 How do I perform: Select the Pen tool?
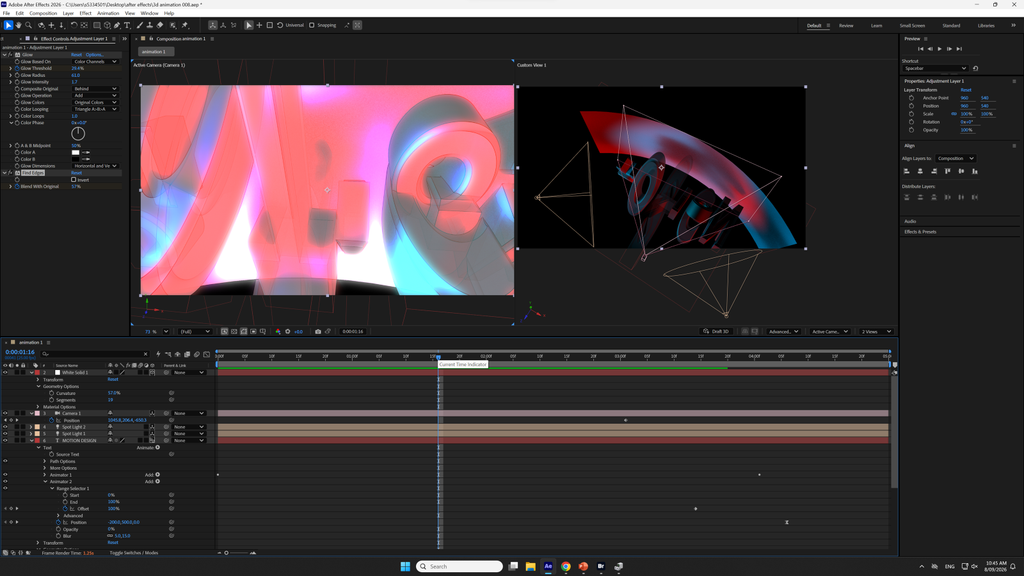click(x=118, y=25)
